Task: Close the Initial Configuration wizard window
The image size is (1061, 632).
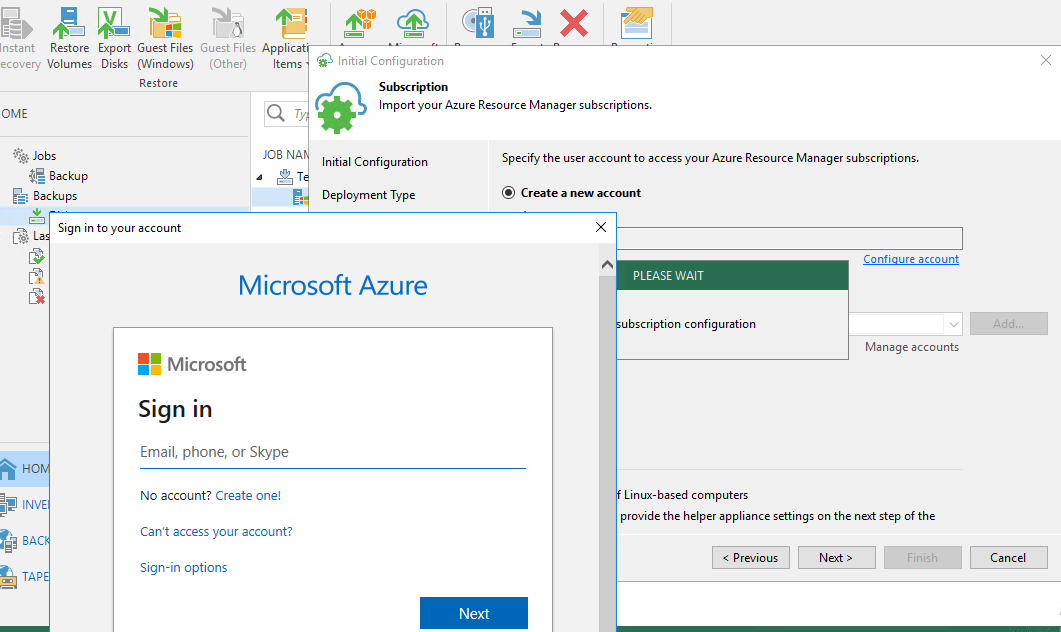Action: (1045, 60)
